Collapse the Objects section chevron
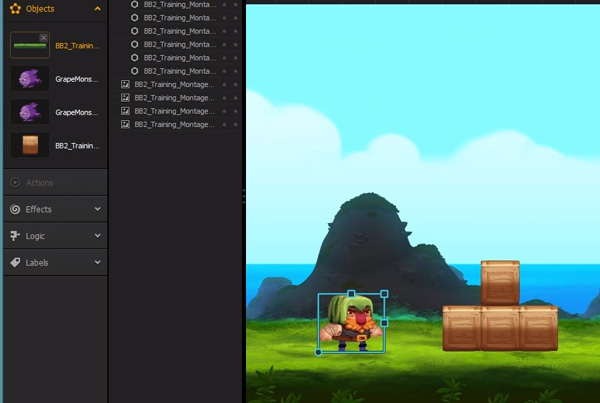The height and width of the screenshot is (403, 600). pos(98,8)
